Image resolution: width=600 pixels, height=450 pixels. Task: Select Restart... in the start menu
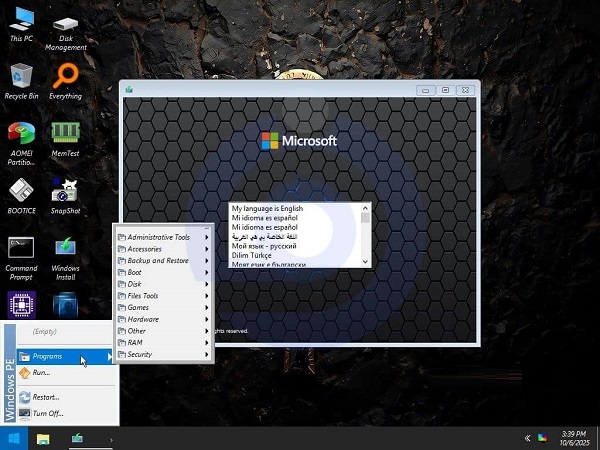click(65, 398)
